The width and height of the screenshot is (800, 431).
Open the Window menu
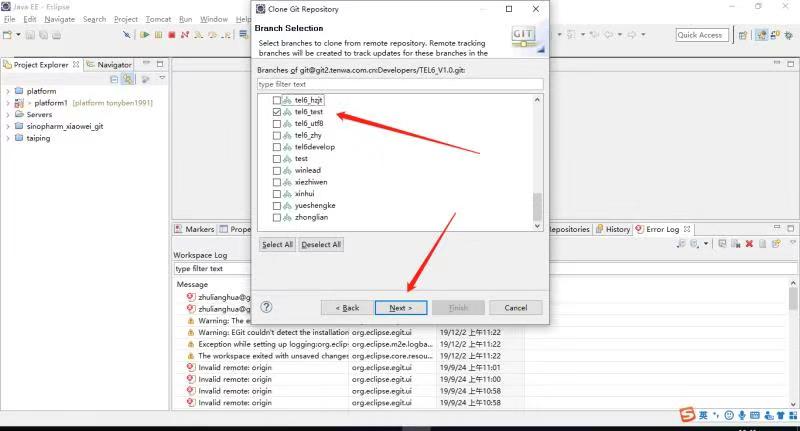[214, 19]
